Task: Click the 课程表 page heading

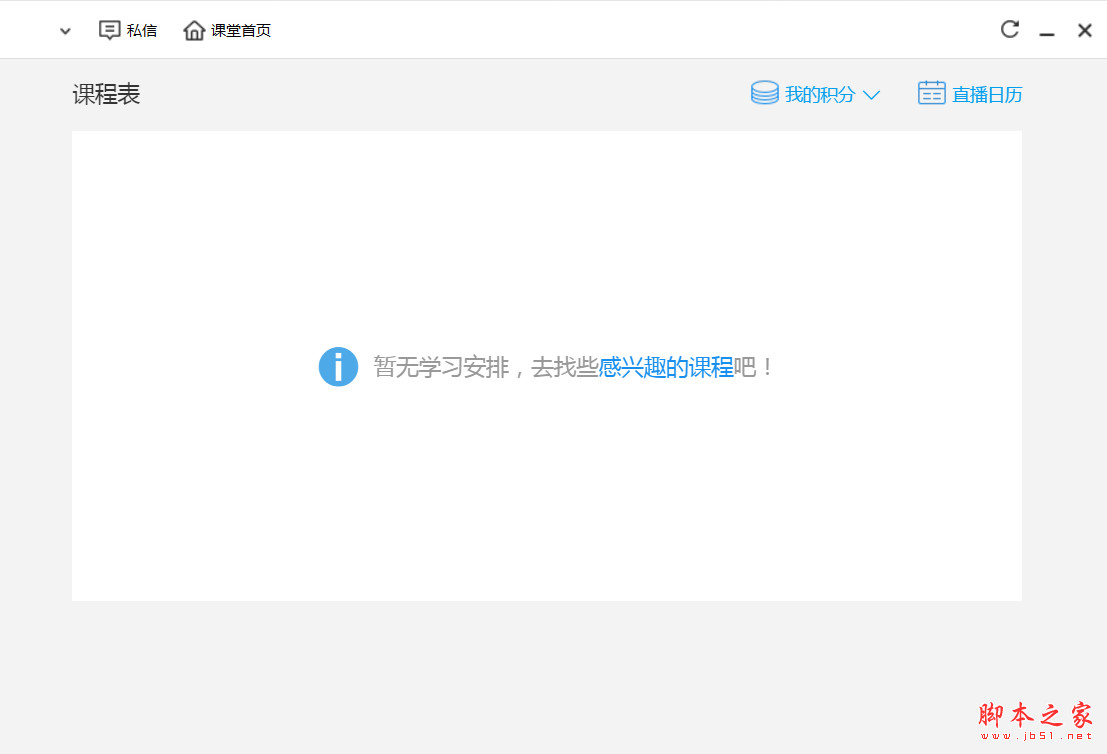Action: 106,93
